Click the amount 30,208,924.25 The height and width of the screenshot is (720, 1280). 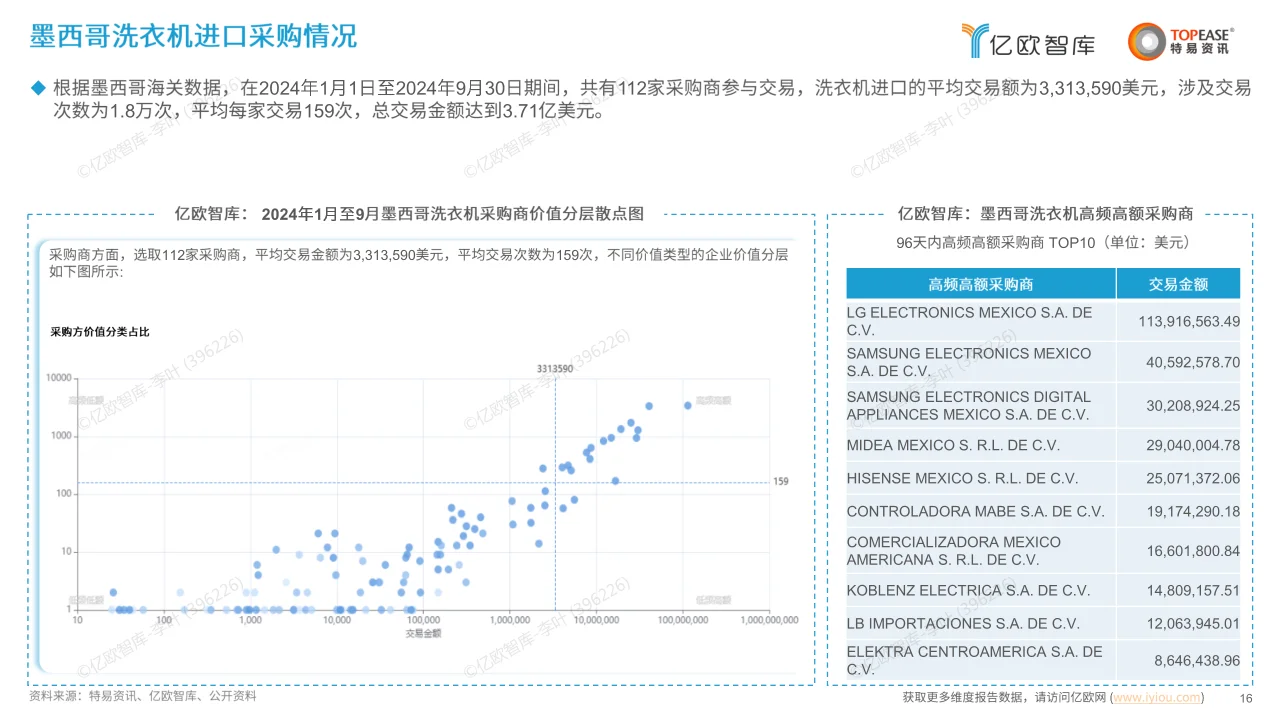[x=1193, y=405]
